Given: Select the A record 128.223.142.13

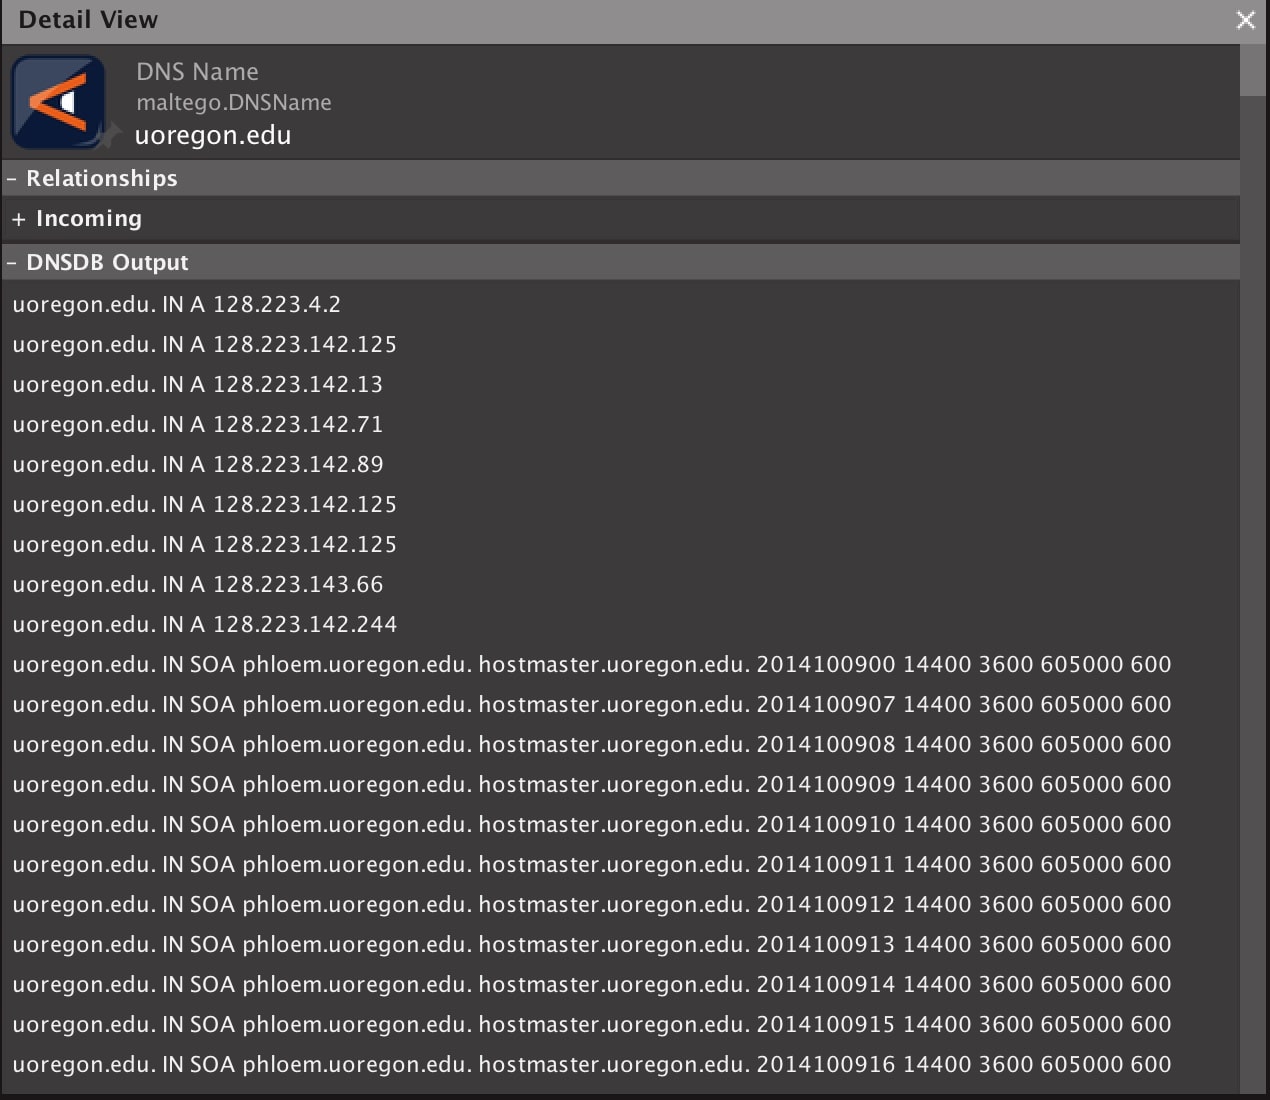Looking at the screenshot, I should coord(198,384).
